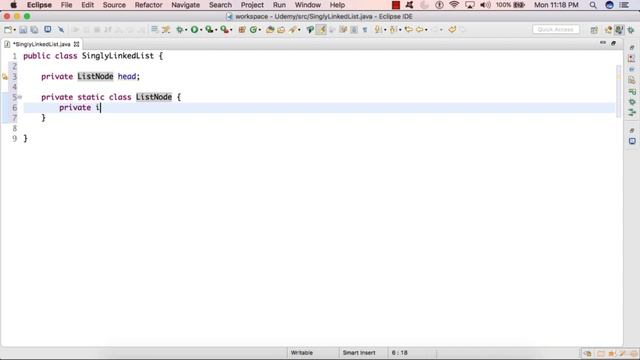Open the Back history dropdown arrow
640x360 pixels.
(x=426, y=30)
